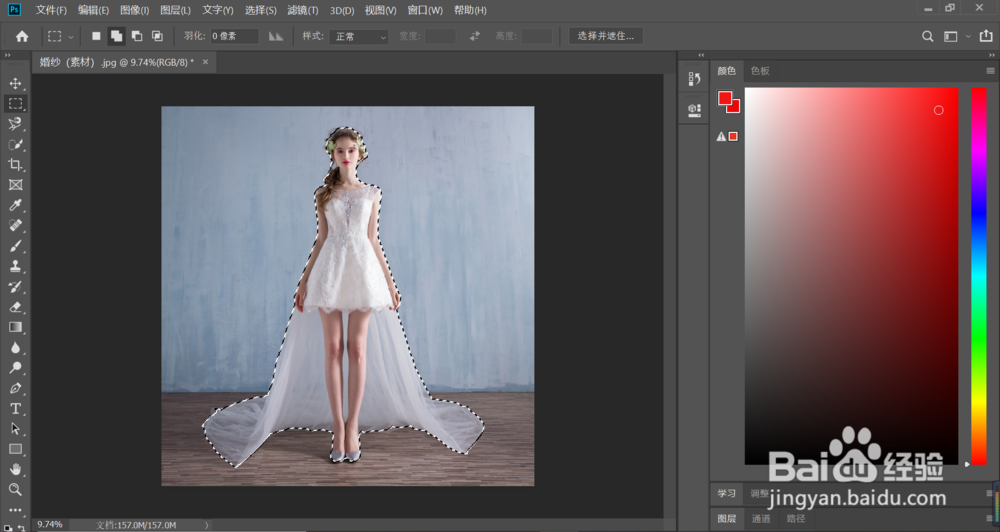
Task: Select the Eraser tool
Action: (x=16, y=307)
